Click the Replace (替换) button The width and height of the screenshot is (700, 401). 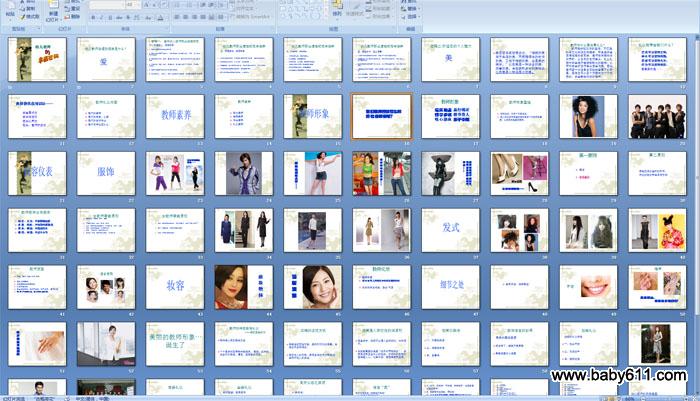(x=410, y=8)
